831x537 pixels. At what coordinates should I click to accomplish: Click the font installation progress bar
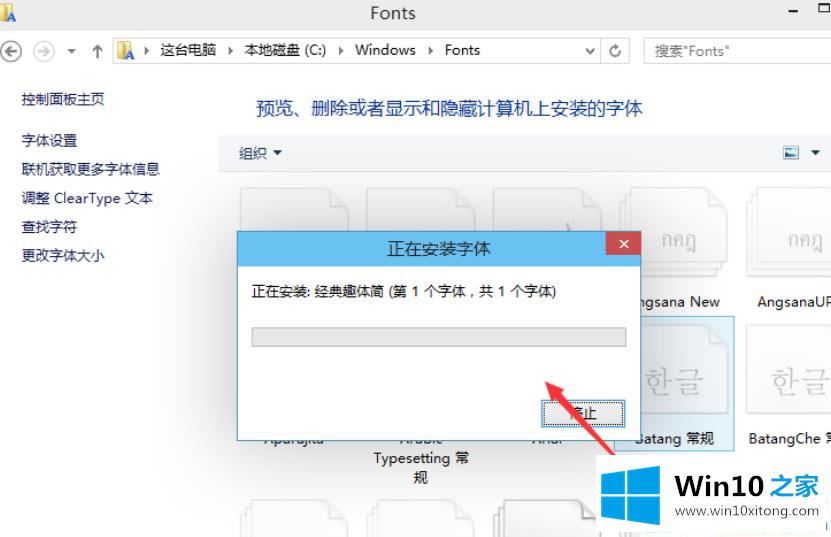[x=439, y=337]
